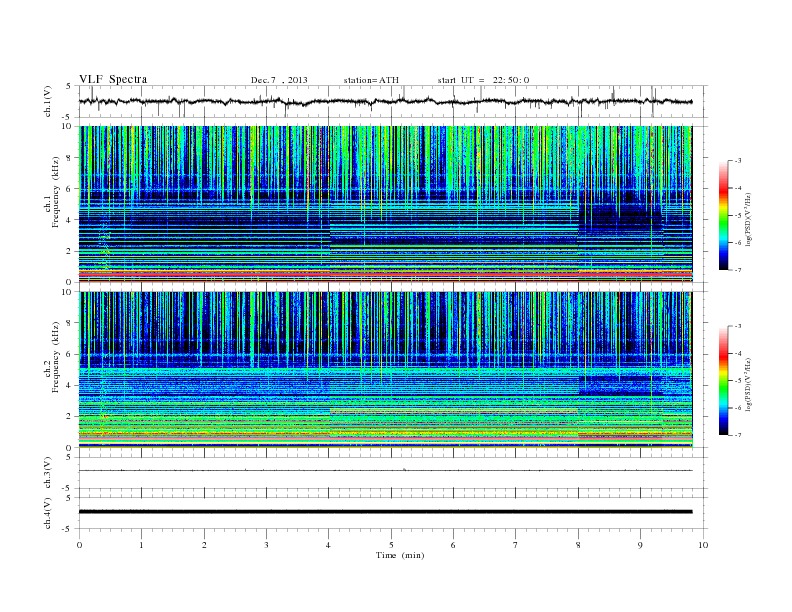Click the ch.1 color scale bar
Image resolution: width=792 pixels, height=612 pixels.
[x=723, y=215]
